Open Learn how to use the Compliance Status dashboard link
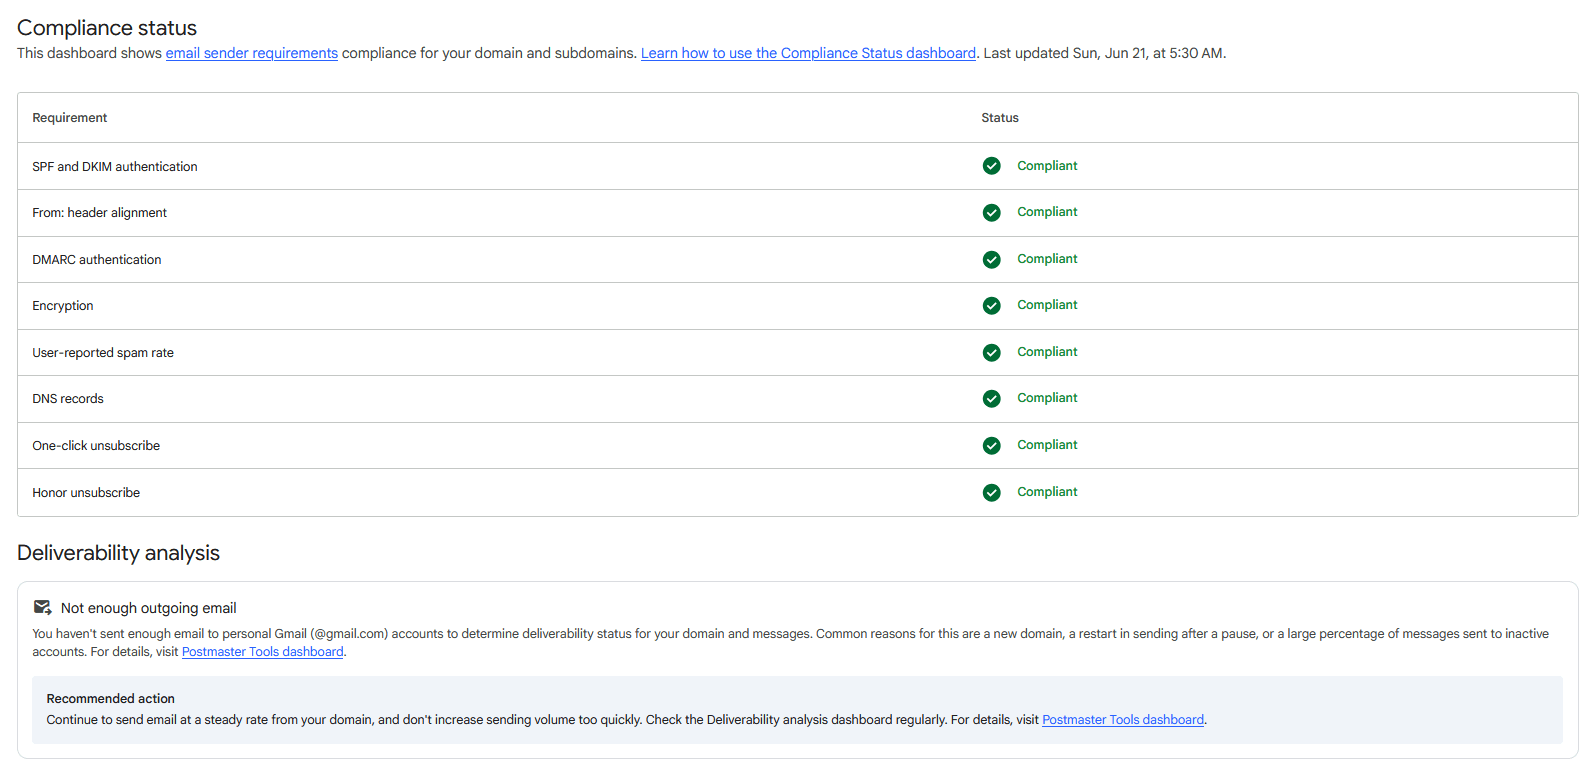 (x=808, y=53)
